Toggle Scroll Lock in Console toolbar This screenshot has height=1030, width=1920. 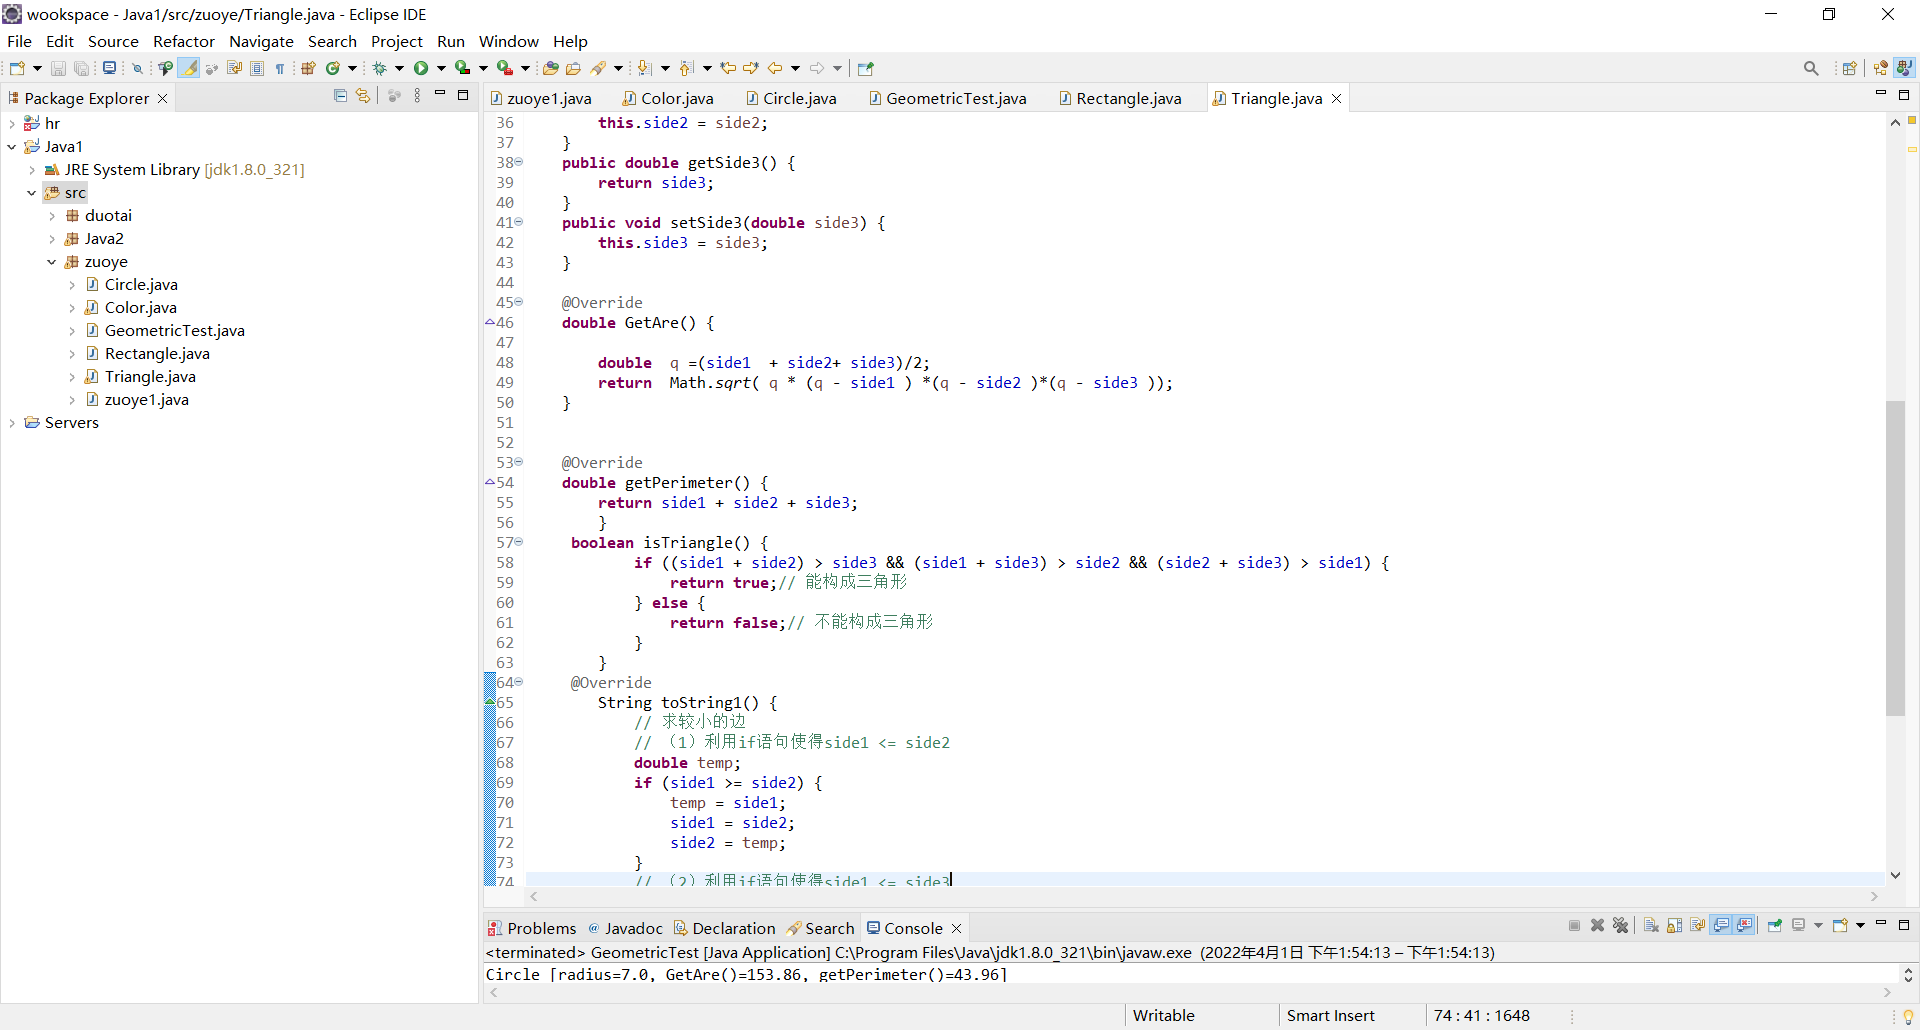[x=1674, y=925]
